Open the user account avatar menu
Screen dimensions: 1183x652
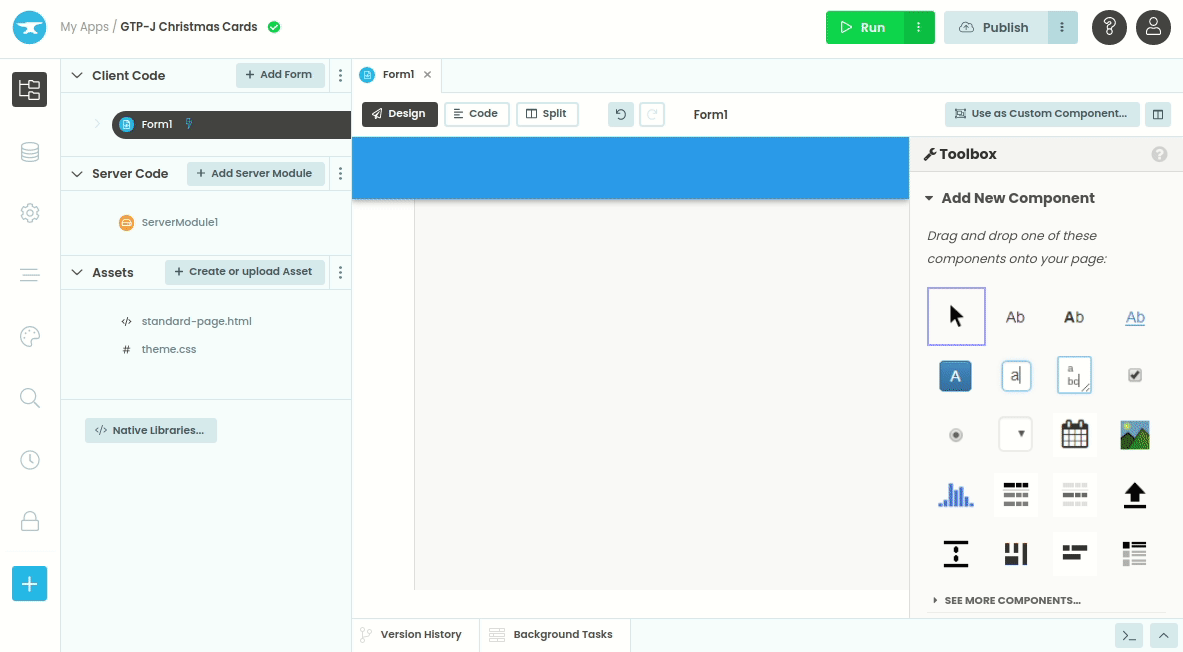click(x=1154, y=28)
